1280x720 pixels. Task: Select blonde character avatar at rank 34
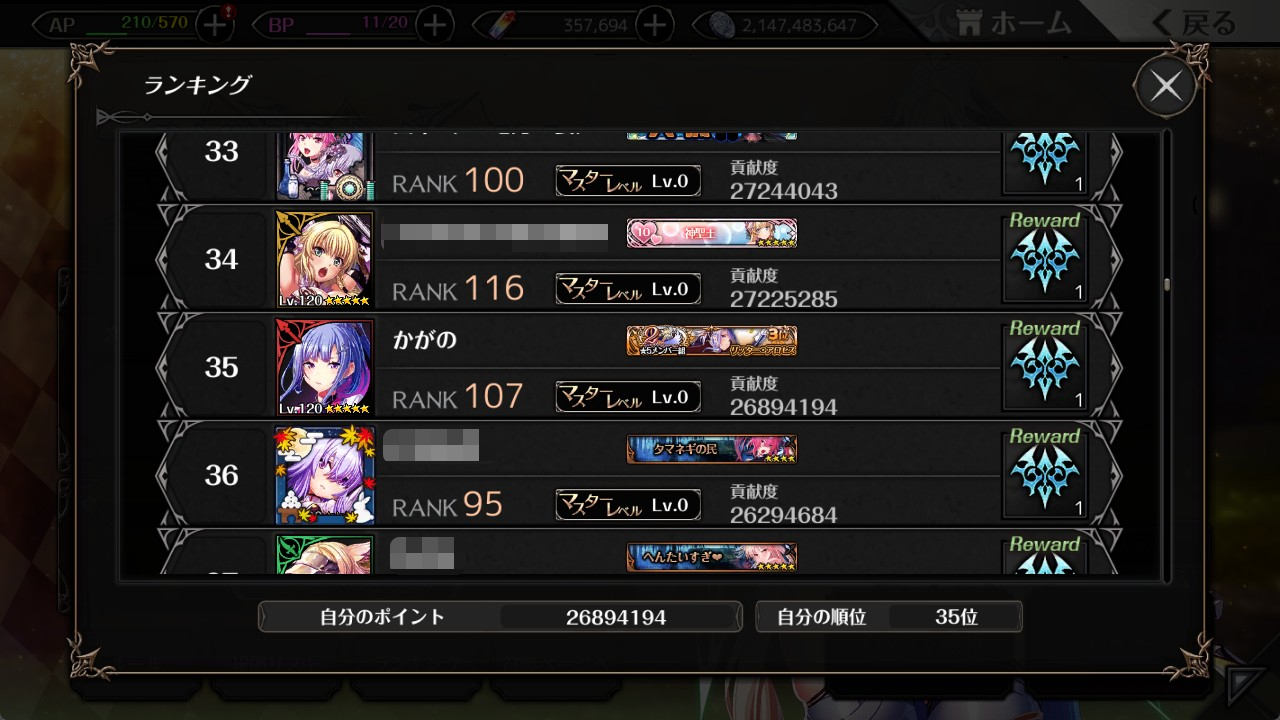point(325,259)
